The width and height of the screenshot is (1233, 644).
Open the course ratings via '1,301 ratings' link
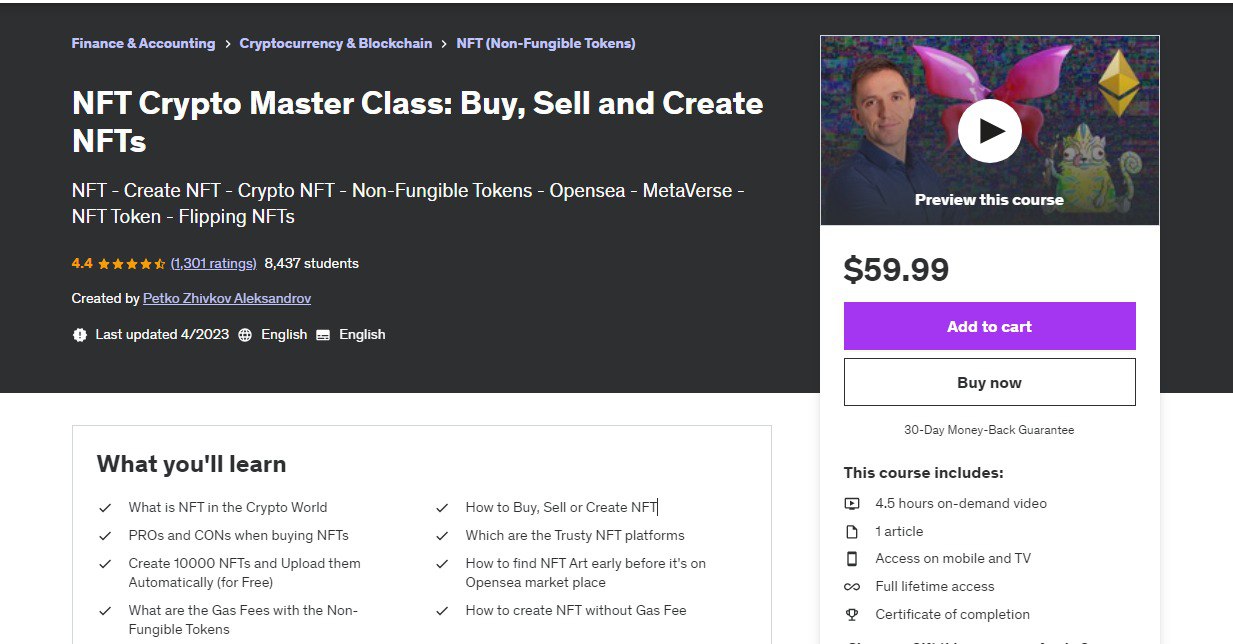(213, 263)
